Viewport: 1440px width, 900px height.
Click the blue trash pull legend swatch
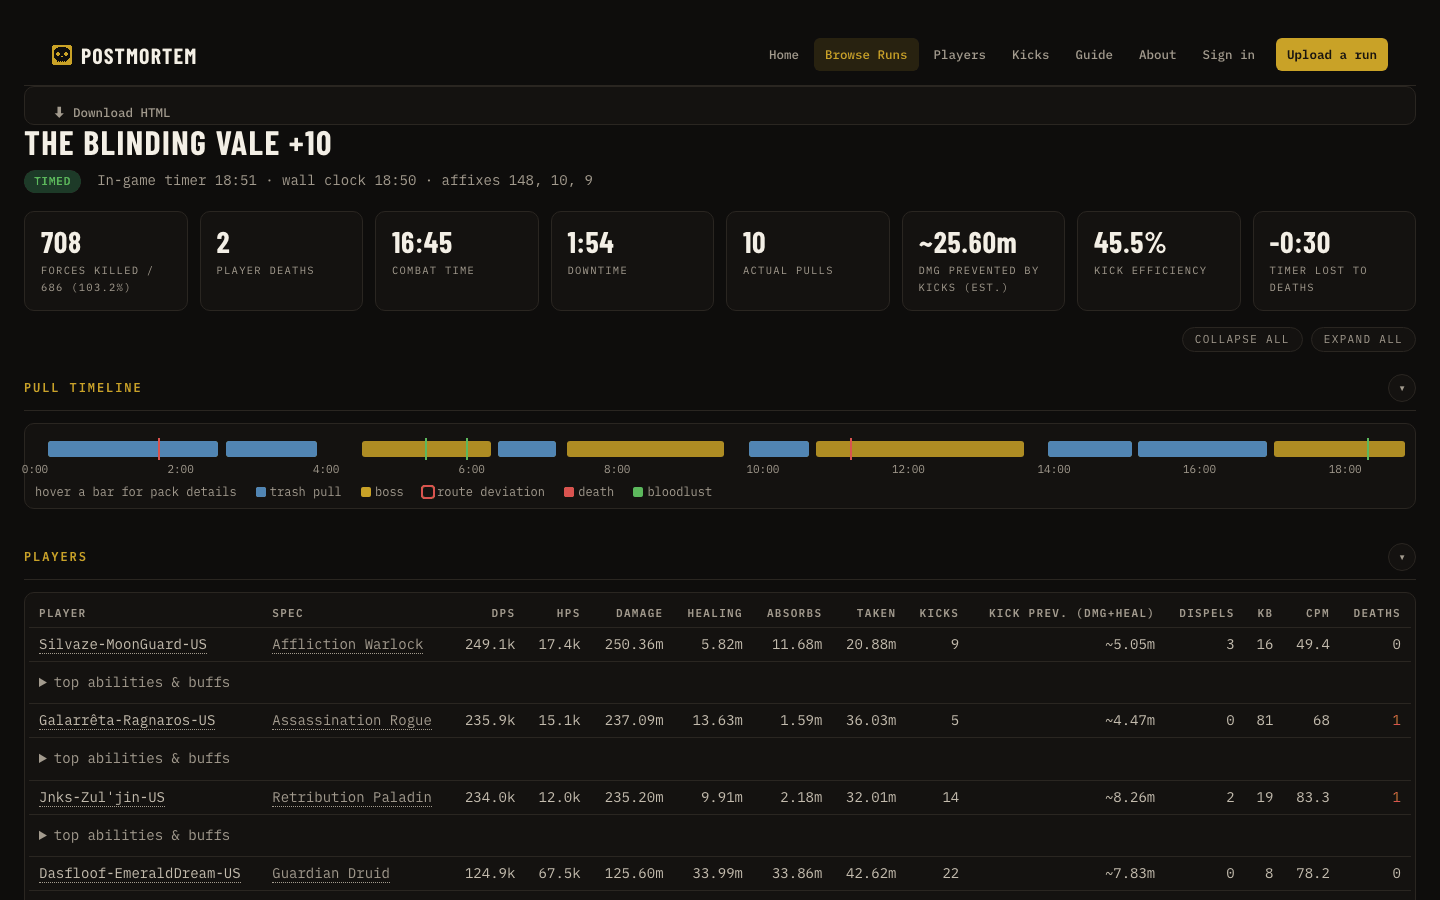pos(261,492)
